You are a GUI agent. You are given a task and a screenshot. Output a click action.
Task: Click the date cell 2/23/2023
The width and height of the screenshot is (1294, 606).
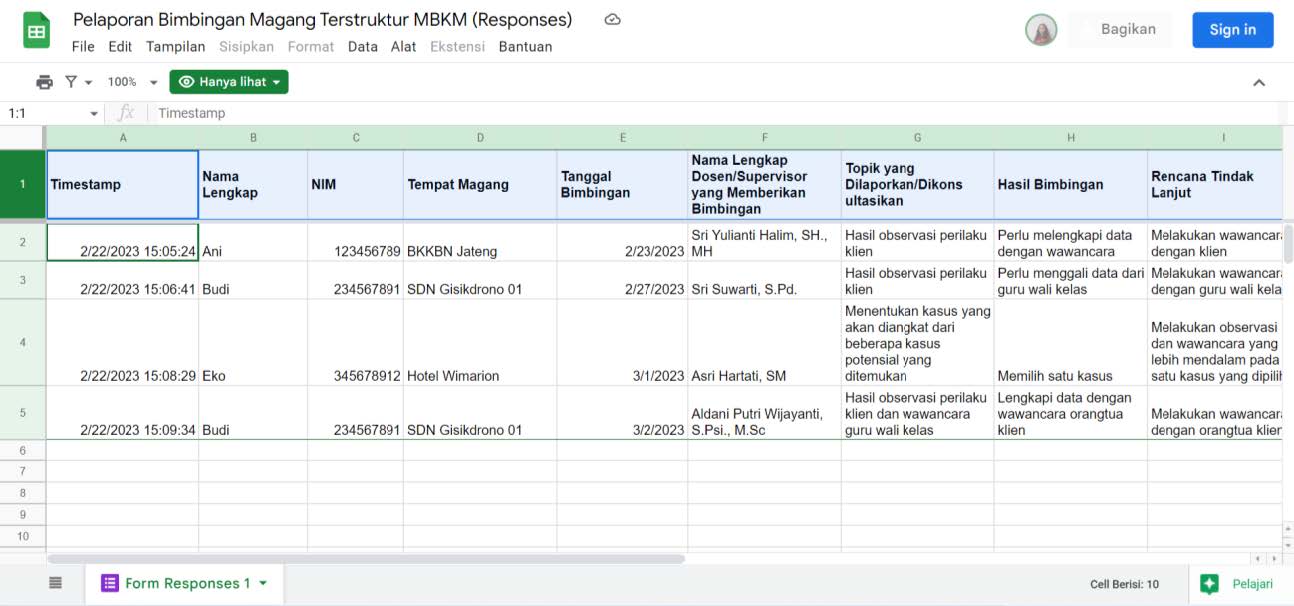click(x=622, y=242)
